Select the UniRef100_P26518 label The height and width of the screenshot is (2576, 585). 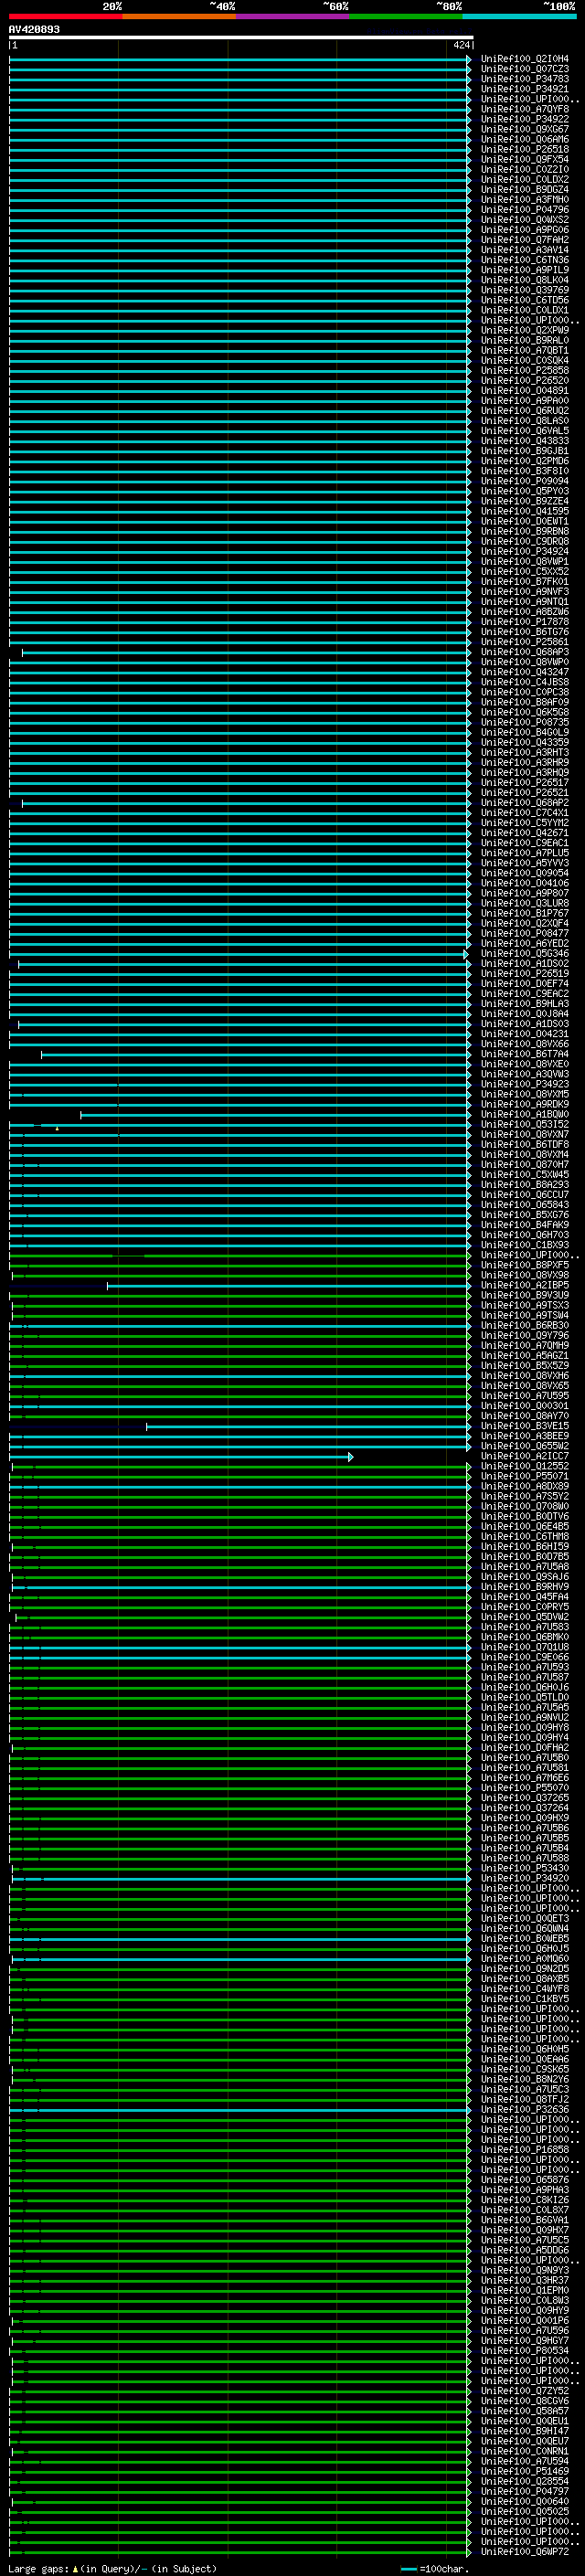click(525, 149)
